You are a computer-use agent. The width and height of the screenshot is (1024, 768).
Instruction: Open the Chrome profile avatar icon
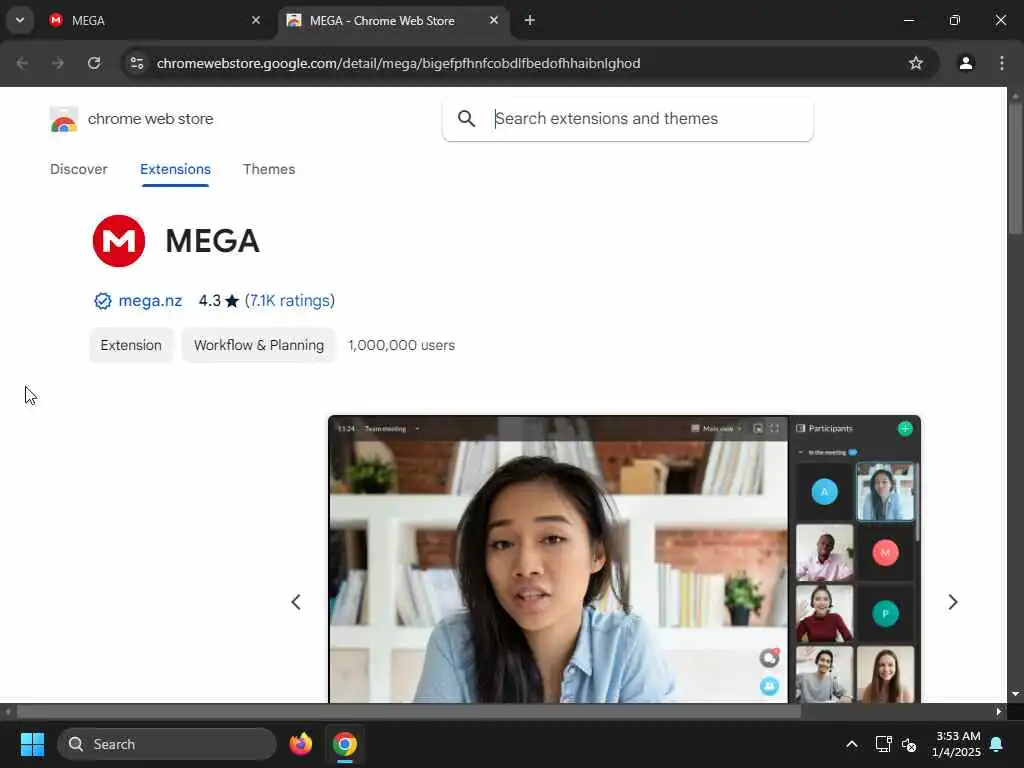coord(965,63)
